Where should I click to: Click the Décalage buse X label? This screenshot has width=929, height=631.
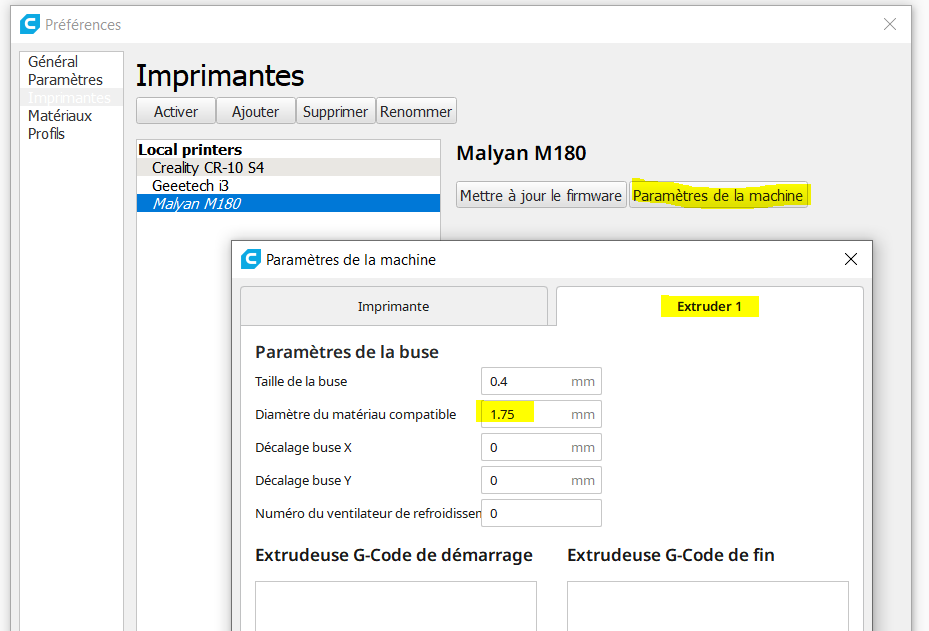[303, 448]
